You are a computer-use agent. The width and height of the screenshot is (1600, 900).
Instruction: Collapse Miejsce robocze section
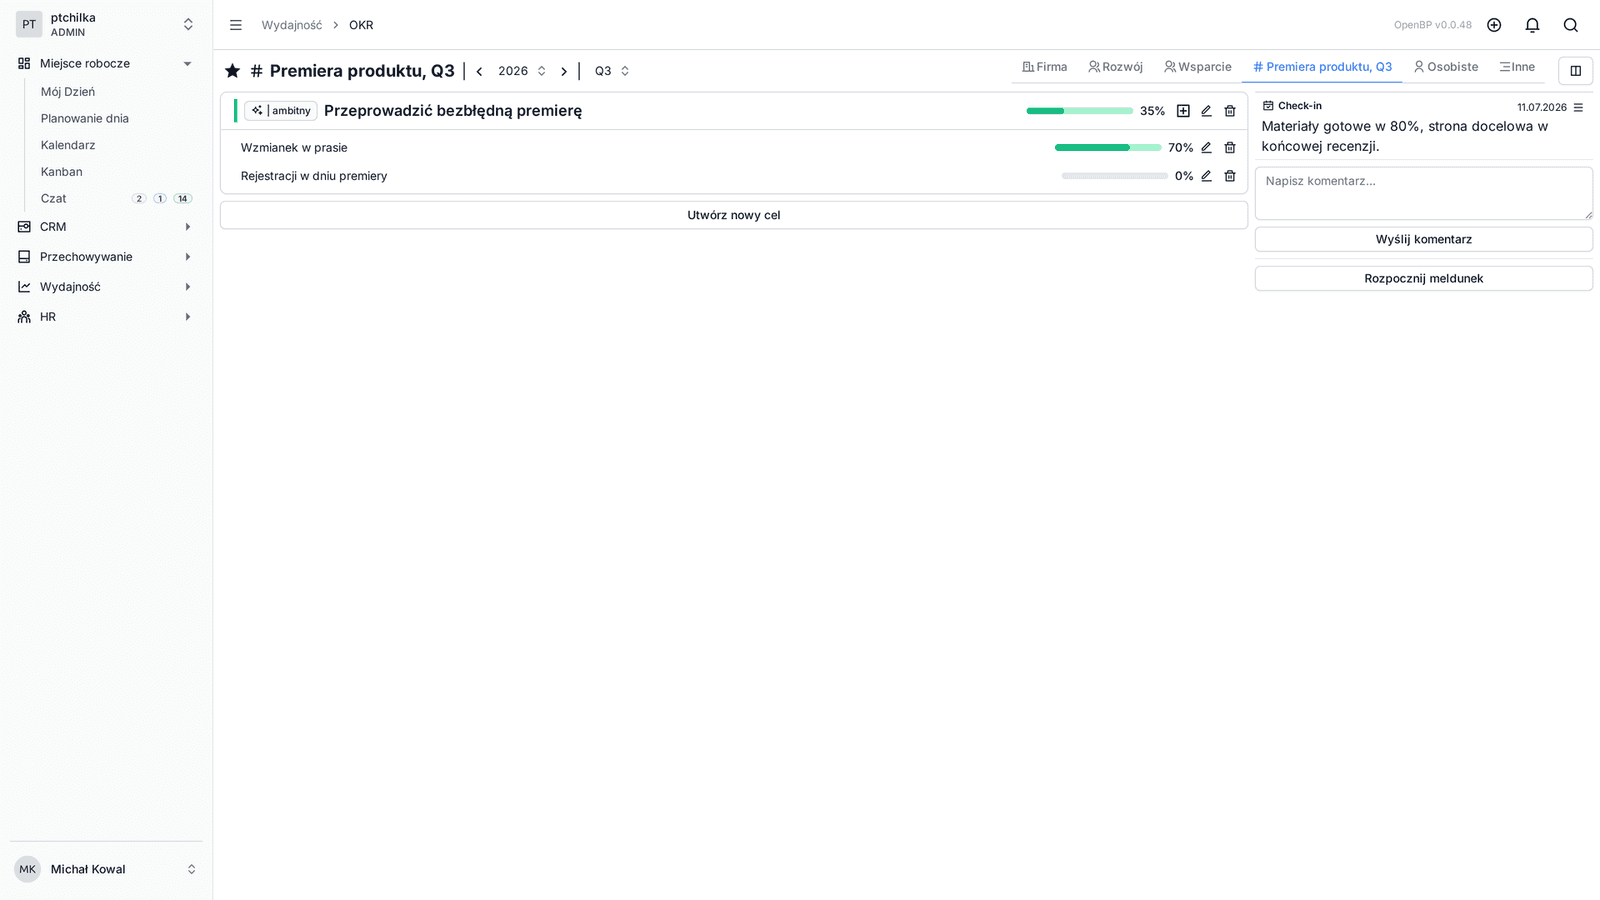pyautogui.click(x=105, y=63)
